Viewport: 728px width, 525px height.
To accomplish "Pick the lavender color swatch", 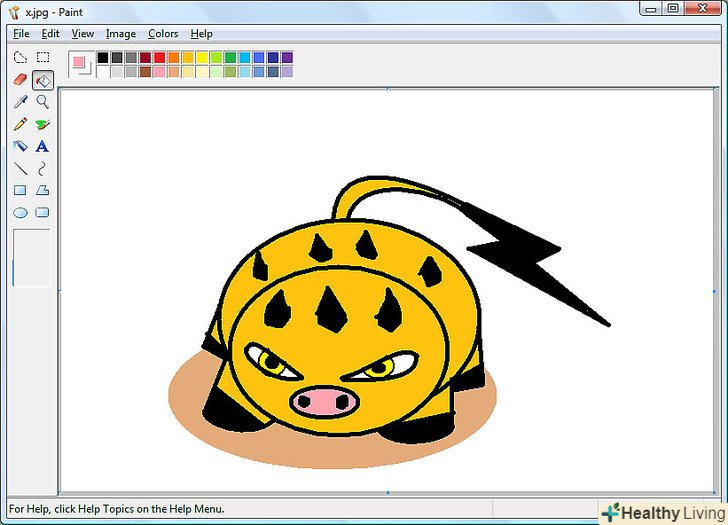I will tap(287, 71).
